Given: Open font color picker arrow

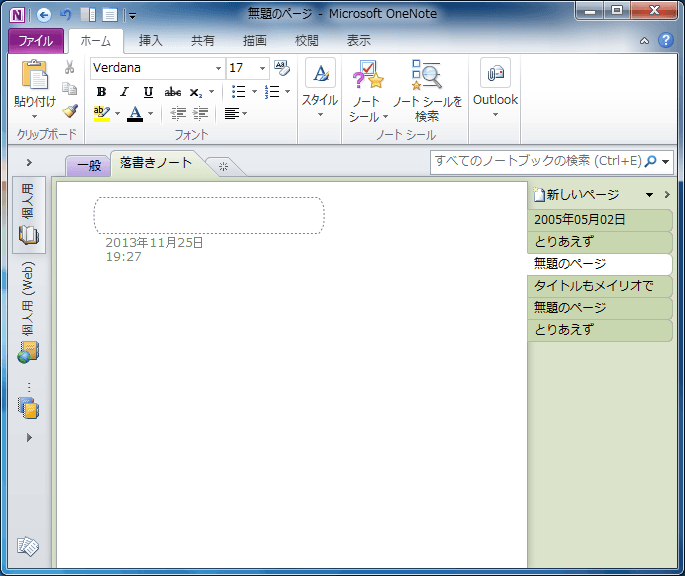Looking at the screenshot, I should (x=151, y=114).
